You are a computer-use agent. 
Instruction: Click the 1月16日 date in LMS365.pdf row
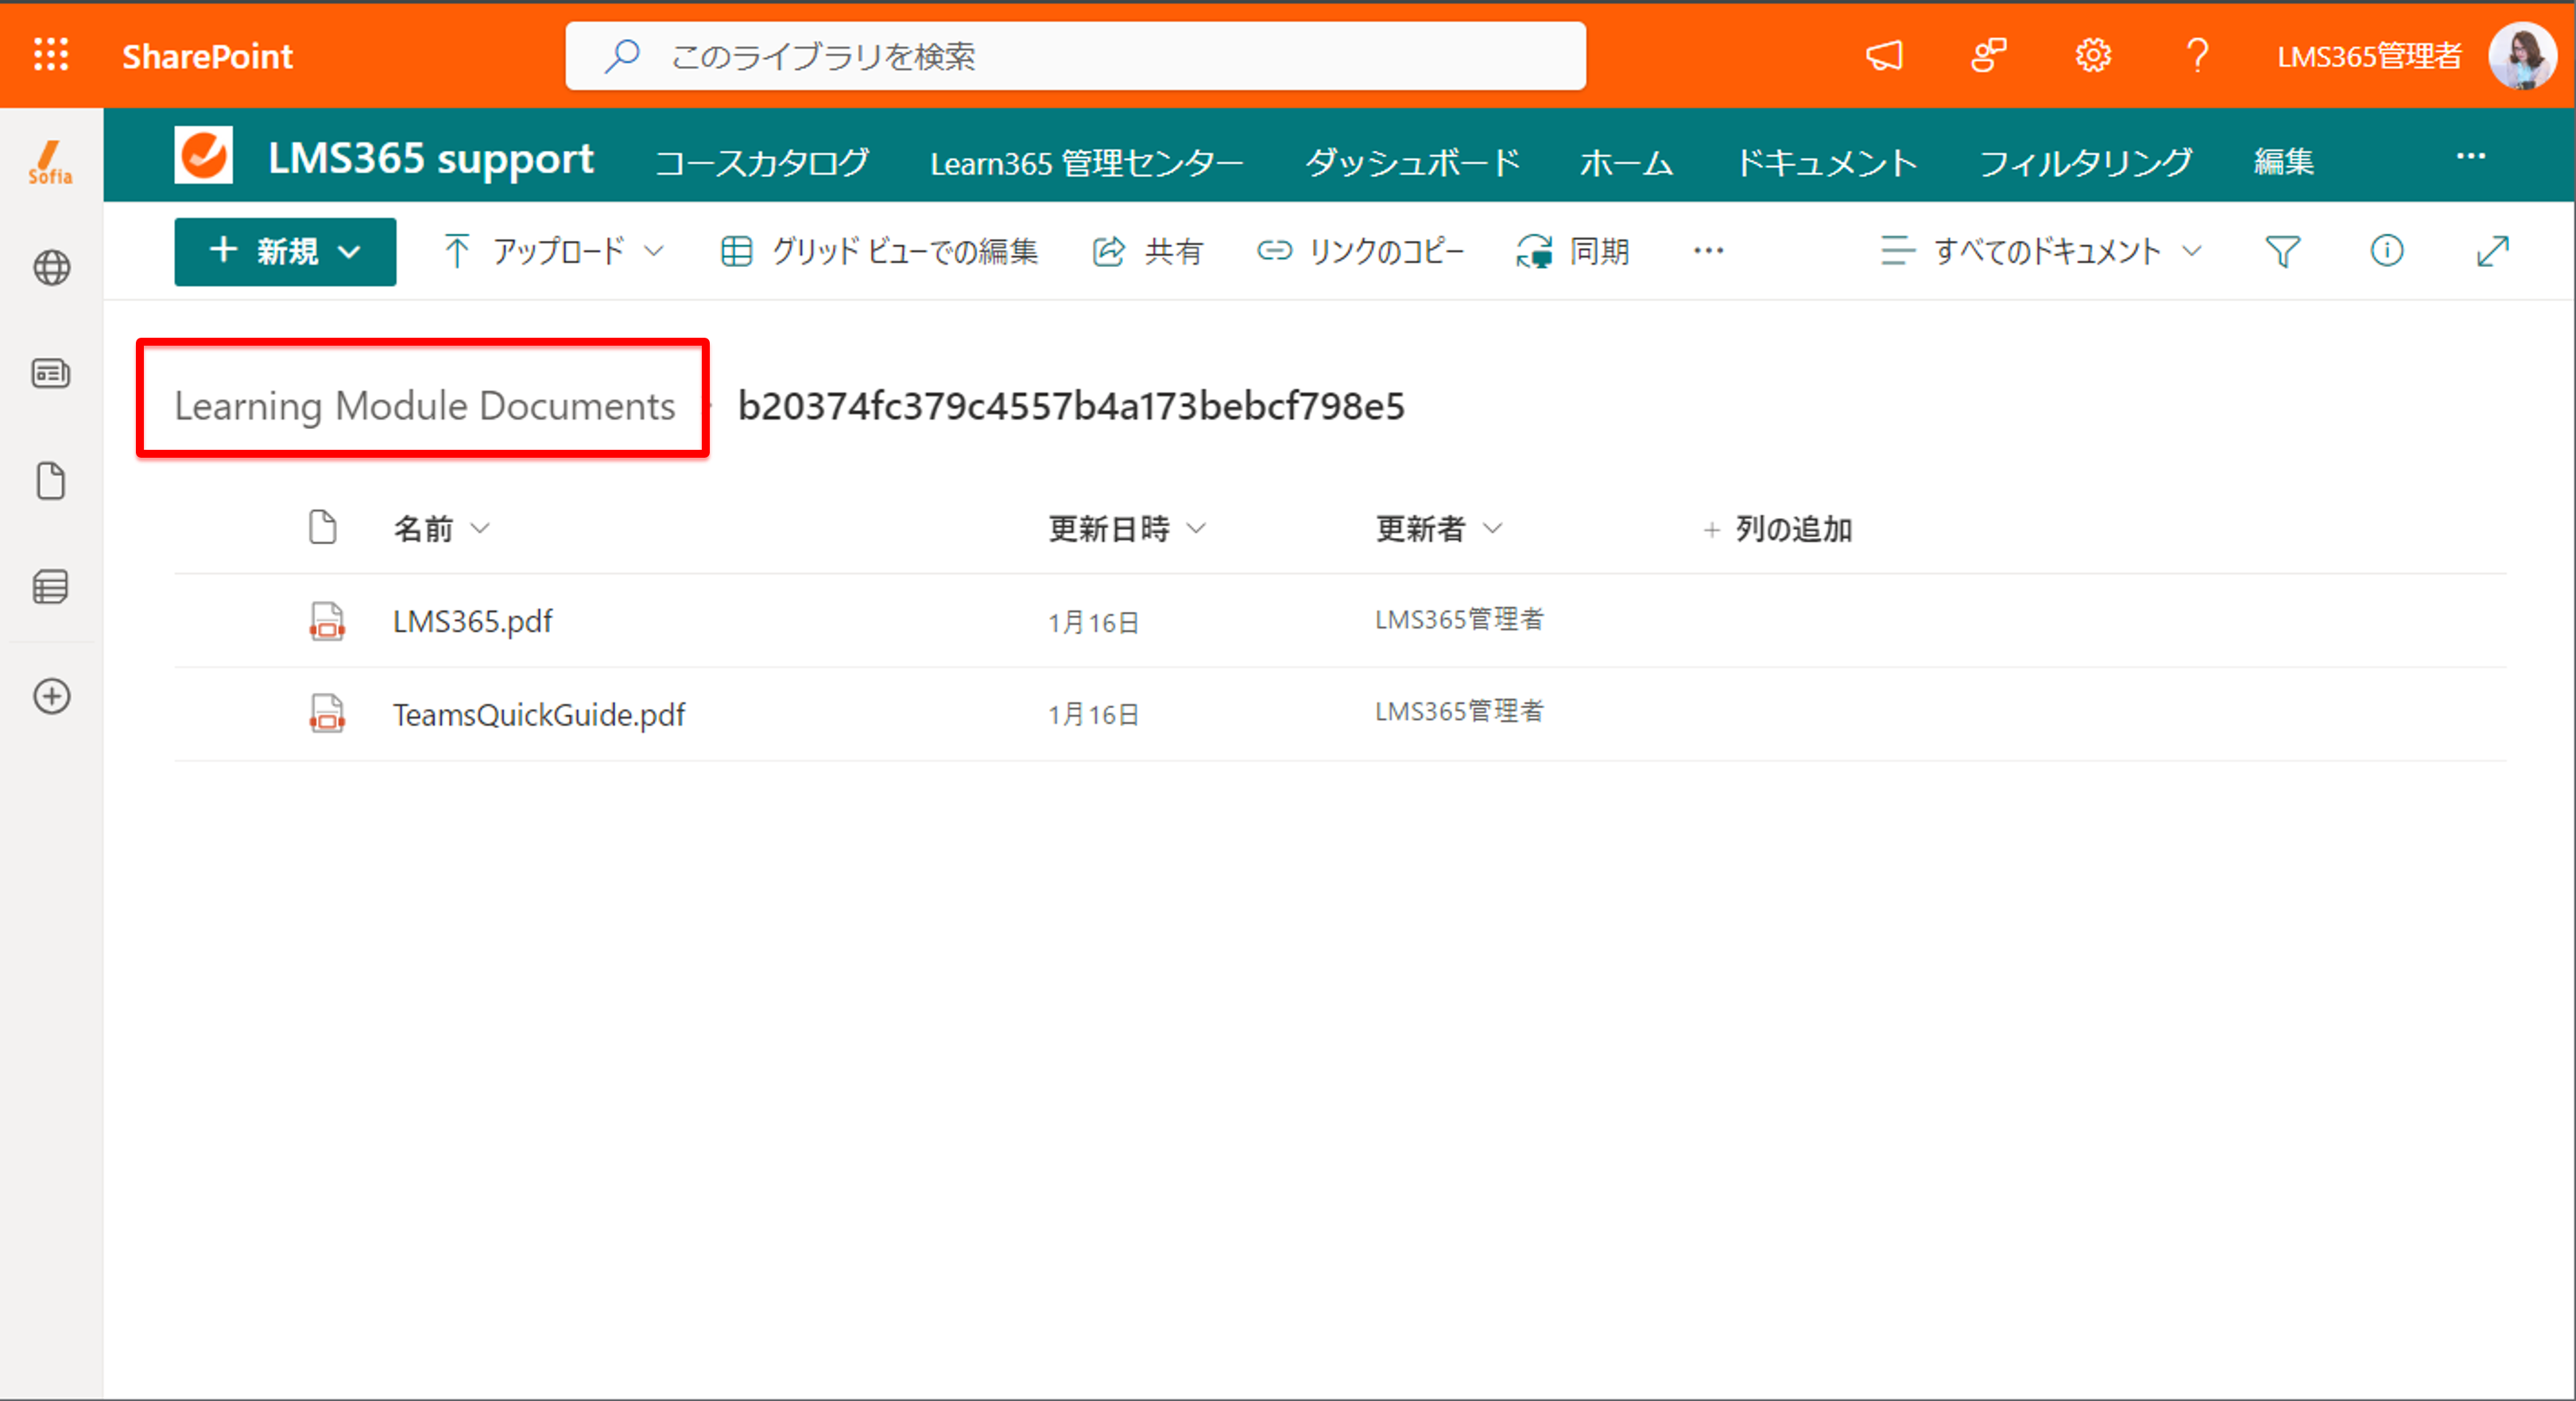pyautogui.click(x=1093, y=623)
